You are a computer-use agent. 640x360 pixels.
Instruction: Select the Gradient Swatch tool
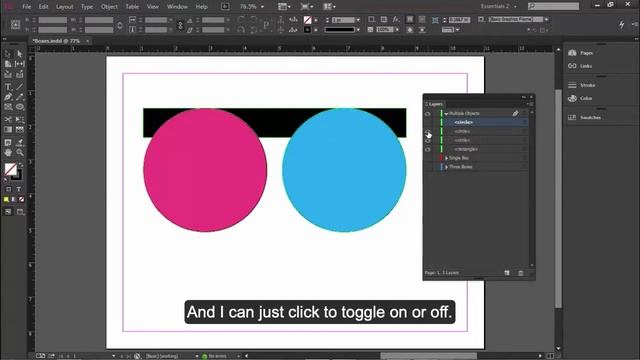[8, 129]
